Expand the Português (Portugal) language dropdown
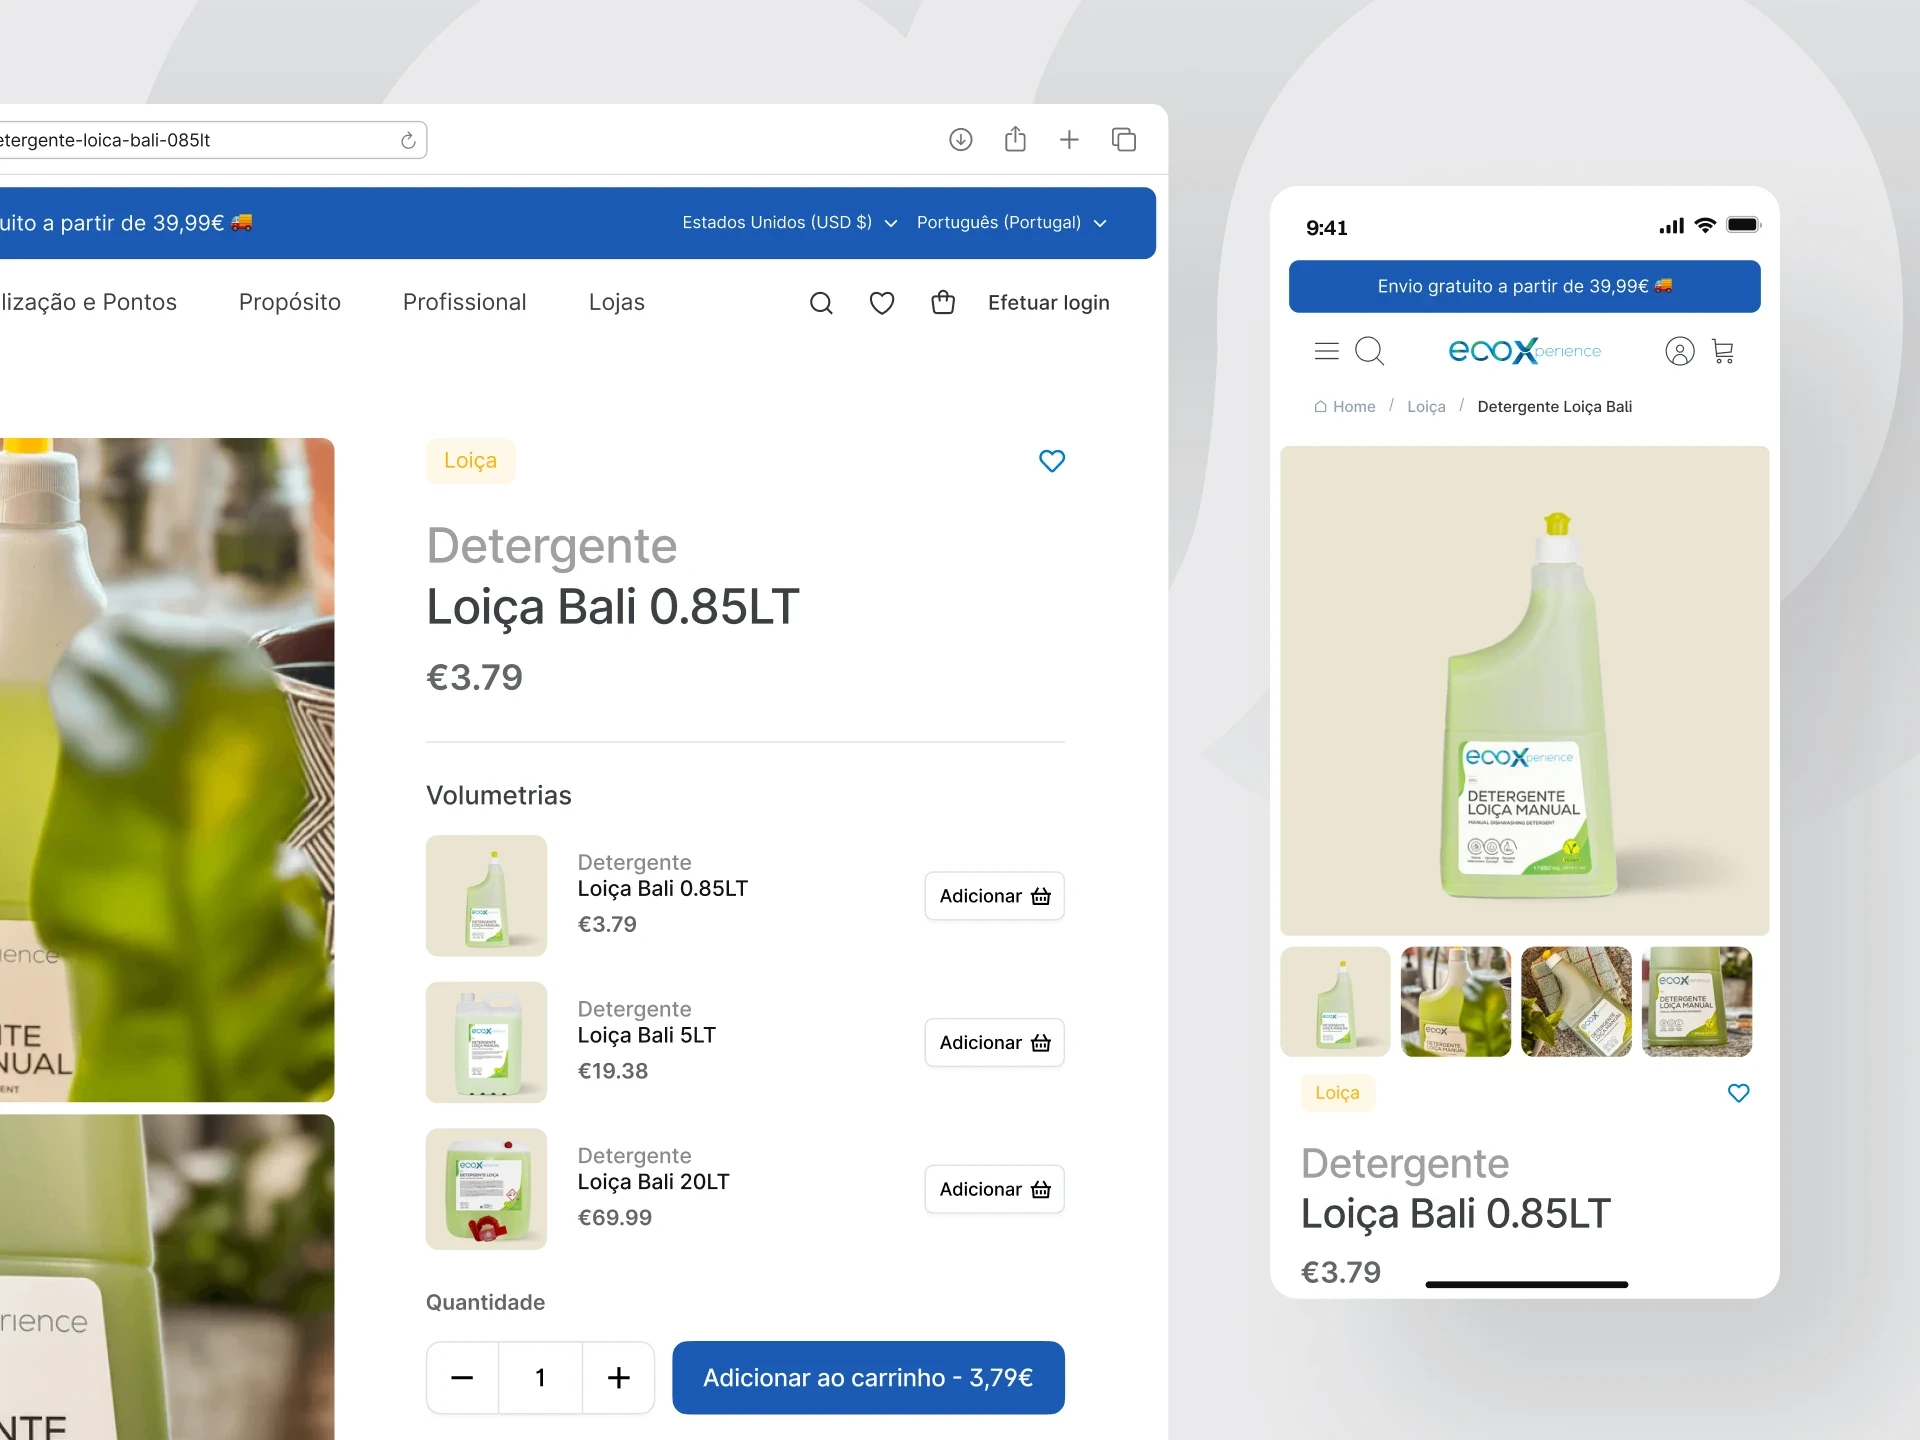This screenshot has width=1920, height=1440. coord(1011,223)
